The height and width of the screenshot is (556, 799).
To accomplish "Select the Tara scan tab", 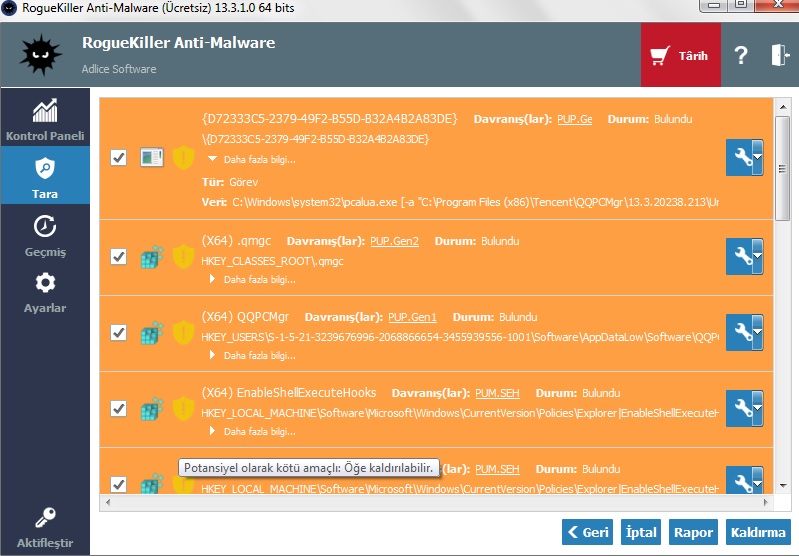I will tap(45, 175).
